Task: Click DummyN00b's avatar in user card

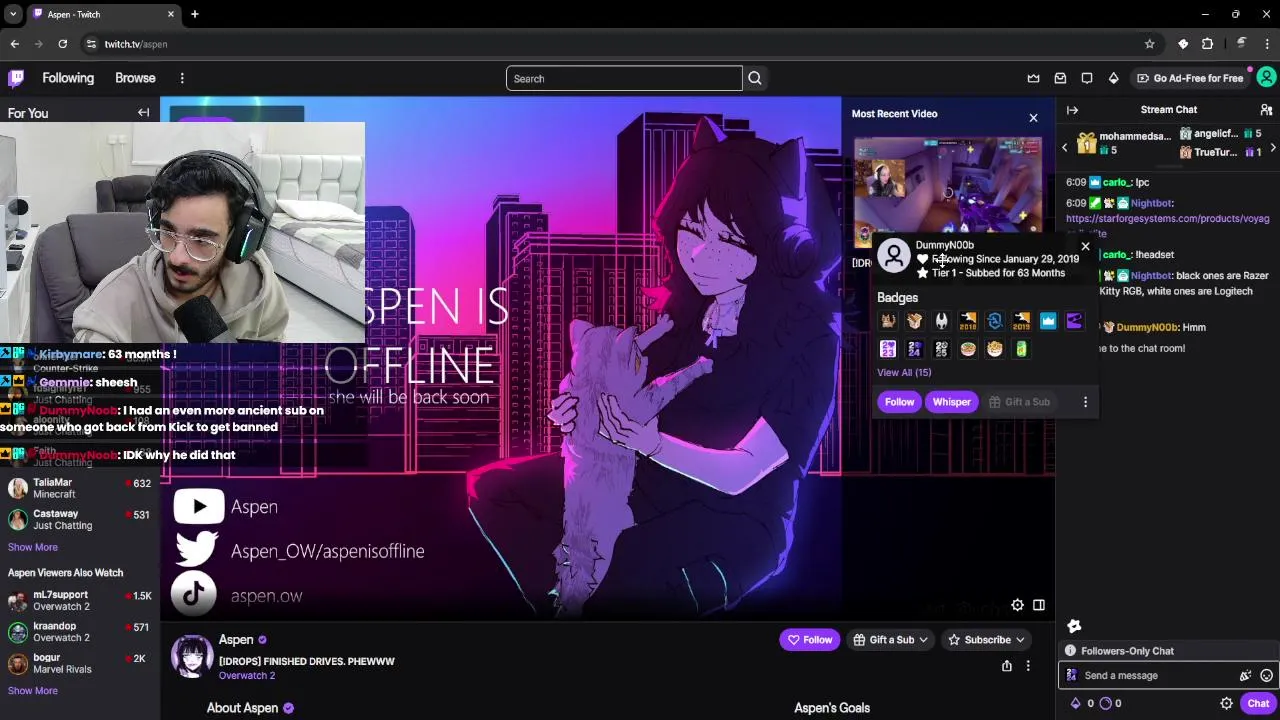Action: pos(894,256)
